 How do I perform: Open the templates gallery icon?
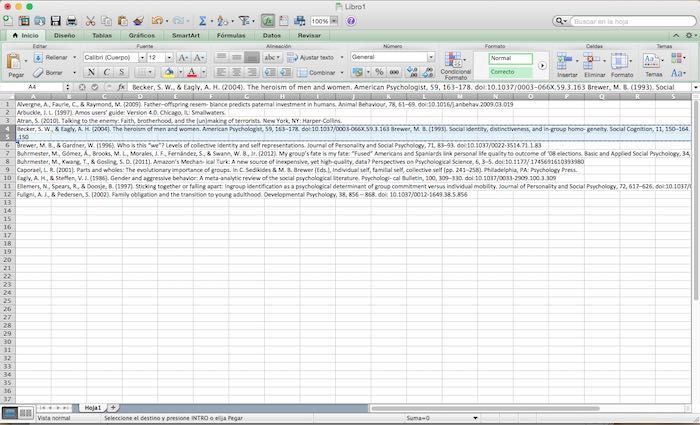pos(24,21)
